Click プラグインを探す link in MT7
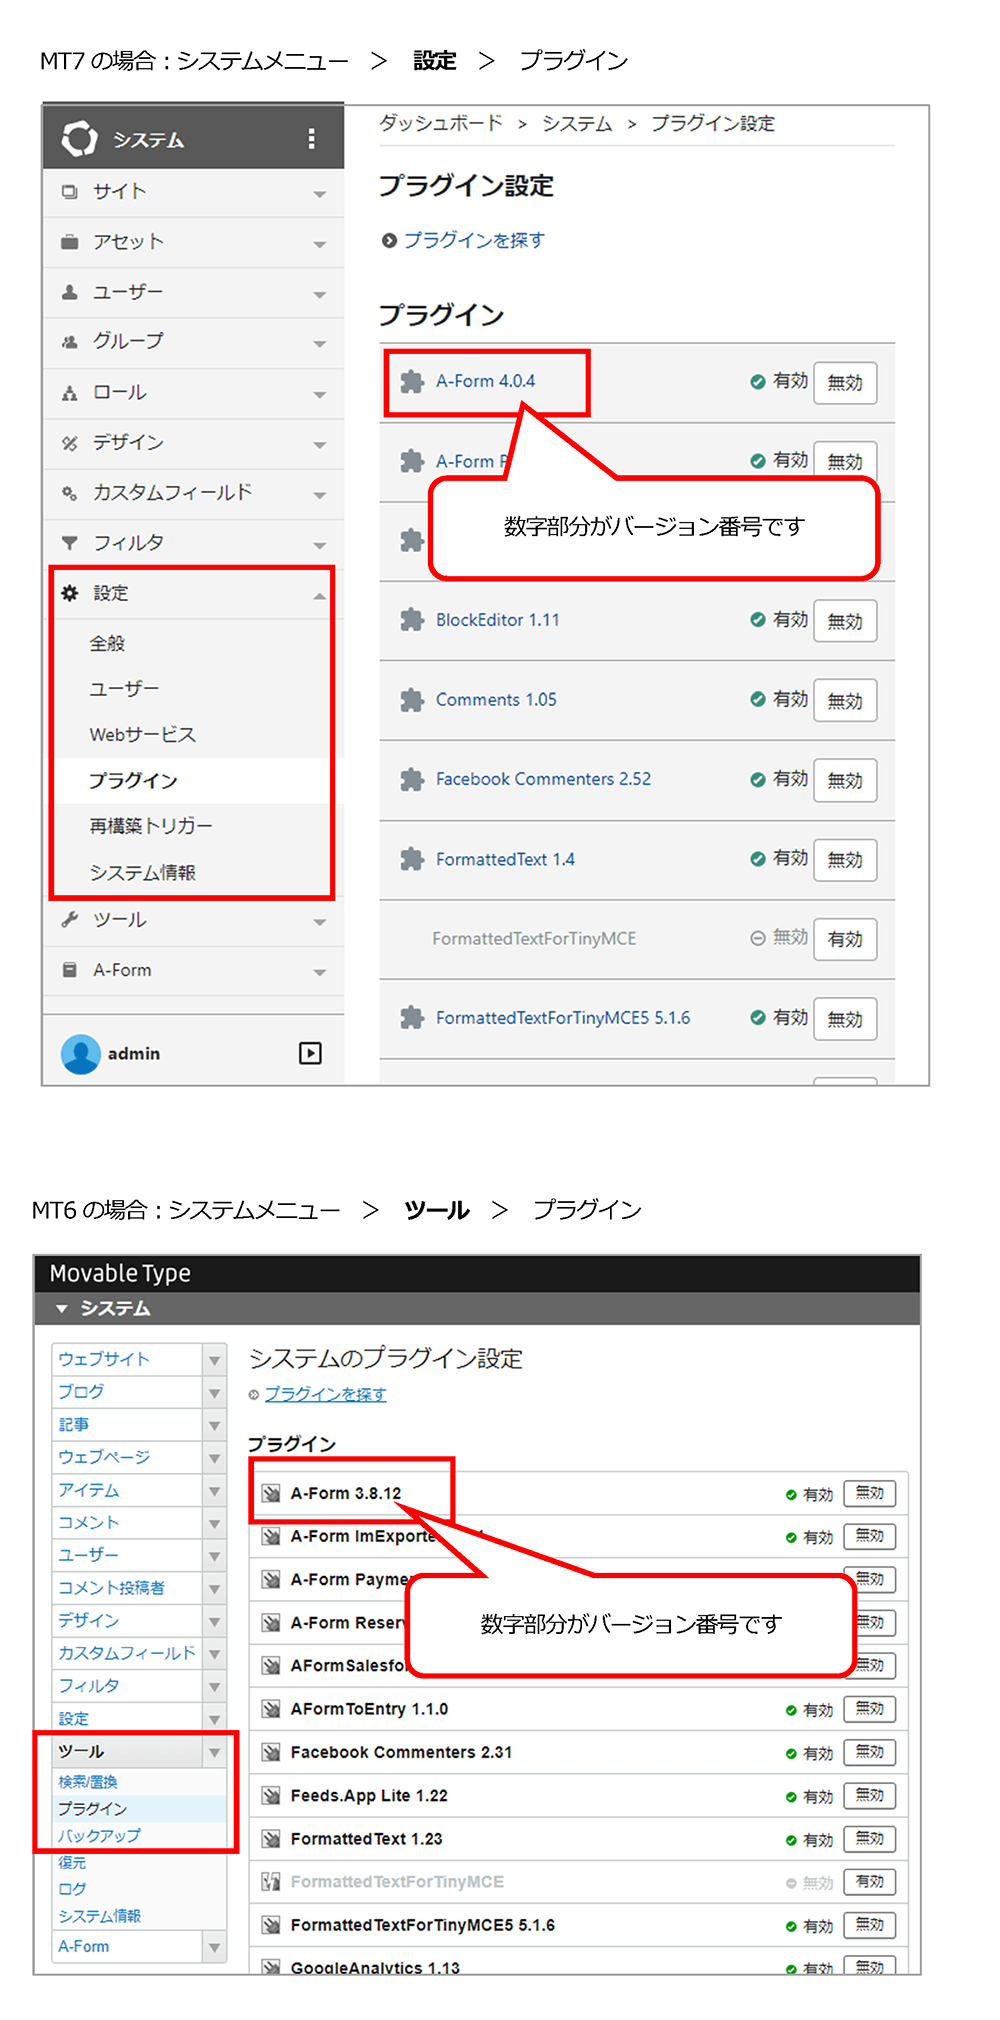Viewport: 1000px width, 2020px height. click(474, 240)
